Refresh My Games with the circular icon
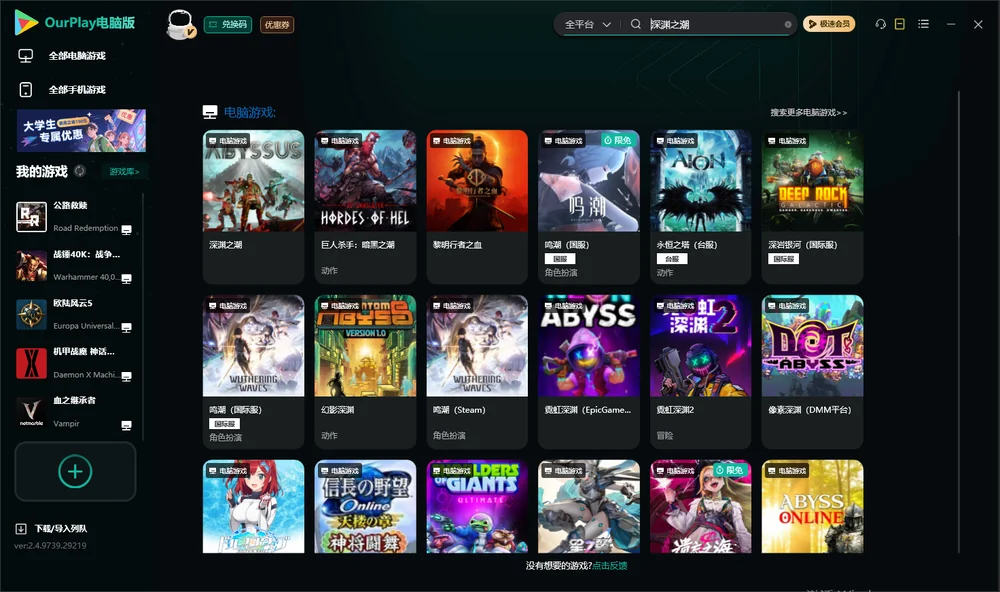Viewport: 1000px width, 592px height. (x=80, y=171)
